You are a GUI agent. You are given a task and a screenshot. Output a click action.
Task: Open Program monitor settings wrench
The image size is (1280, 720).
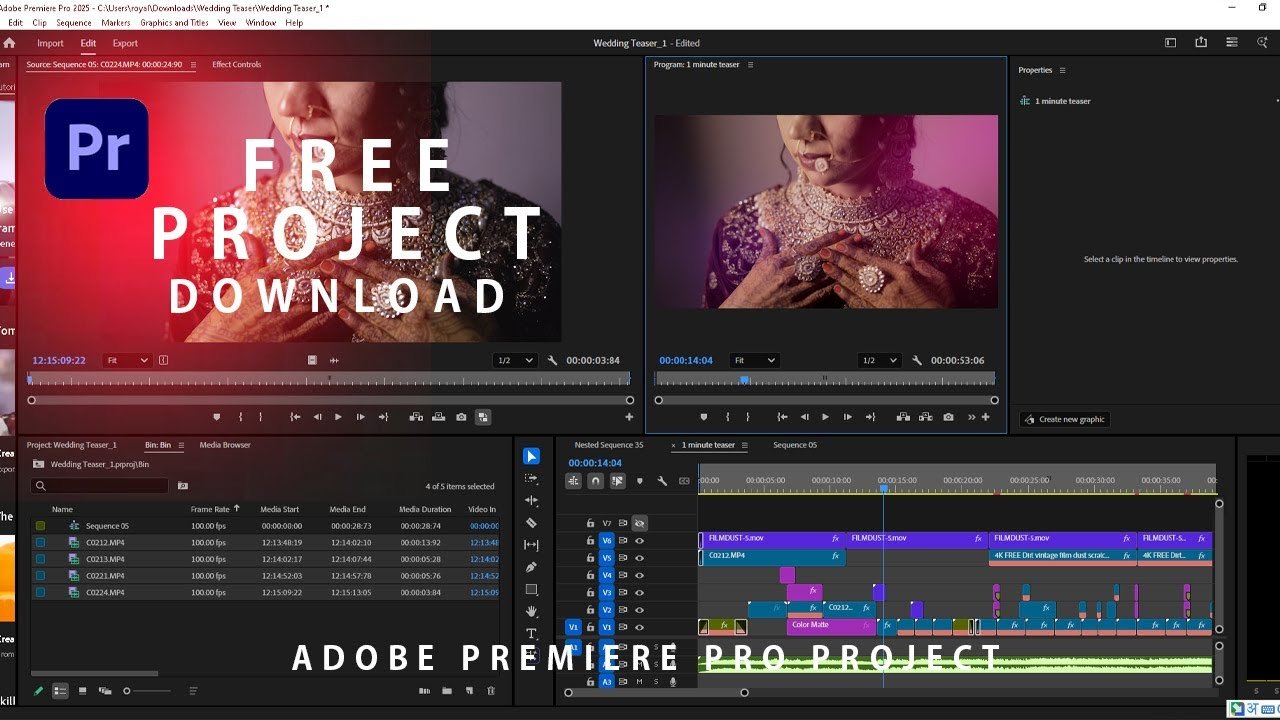[x=918, y=360]
